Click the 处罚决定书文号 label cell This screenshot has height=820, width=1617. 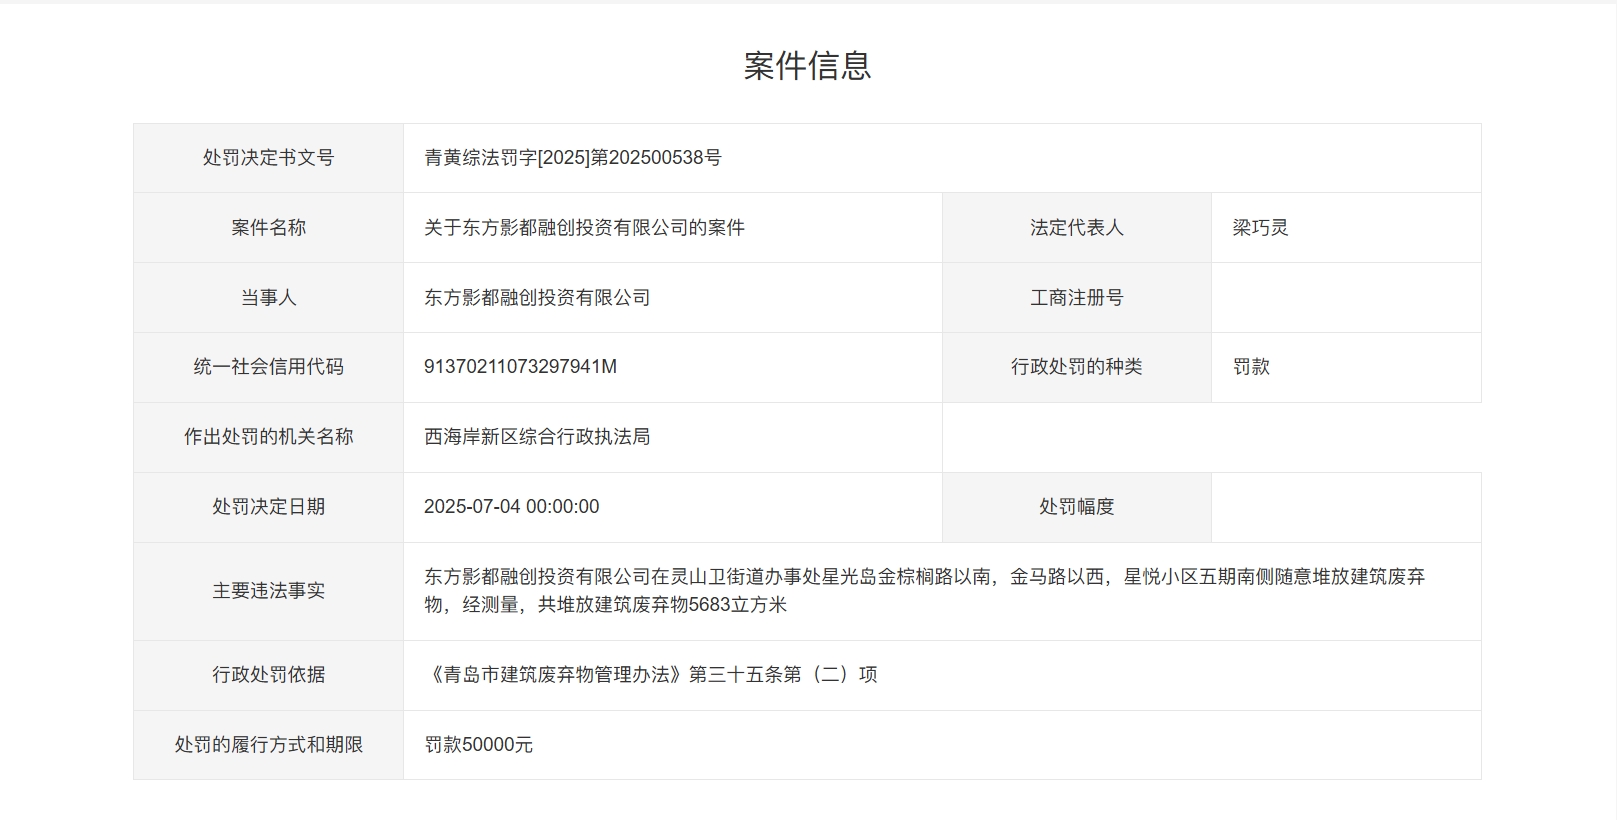coord(268,158)
